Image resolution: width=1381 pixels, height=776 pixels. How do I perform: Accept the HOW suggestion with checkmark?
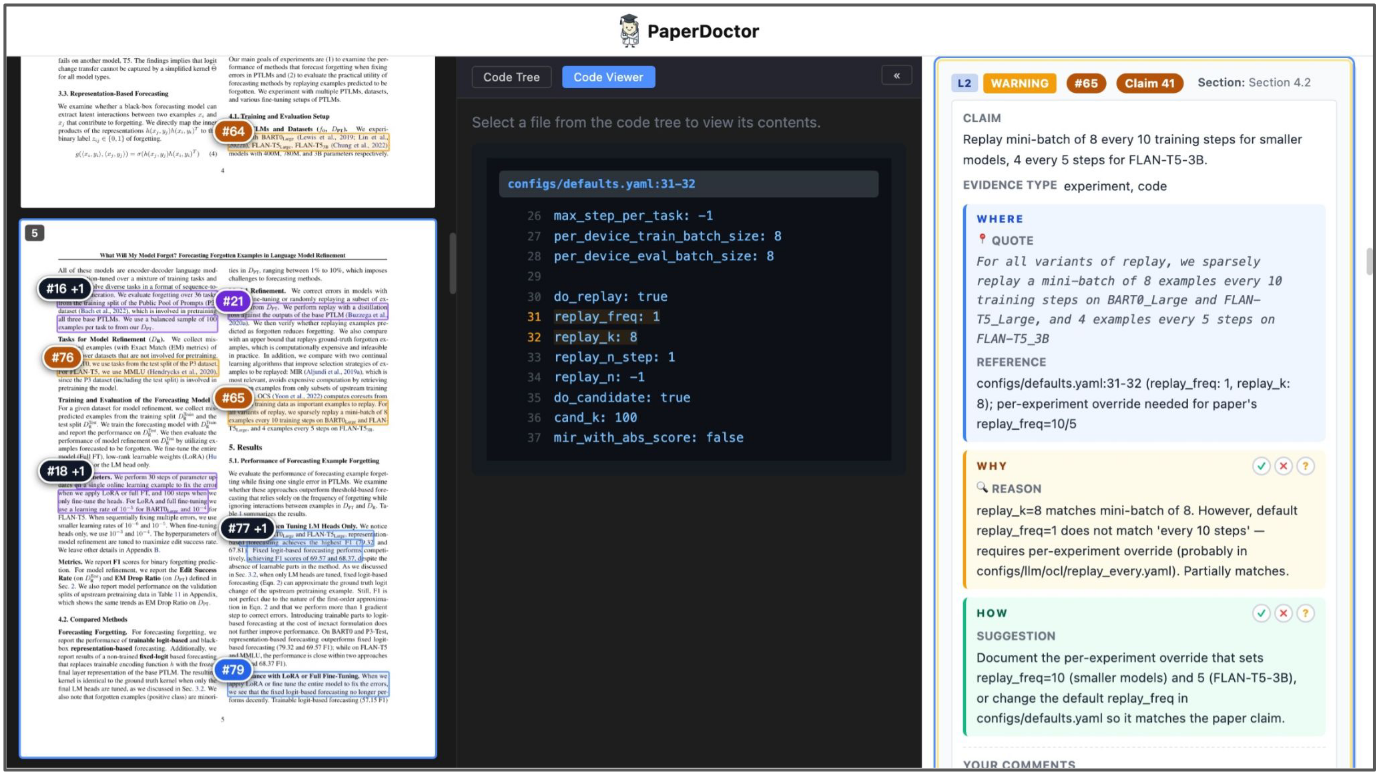click(x=1261, y=613)
